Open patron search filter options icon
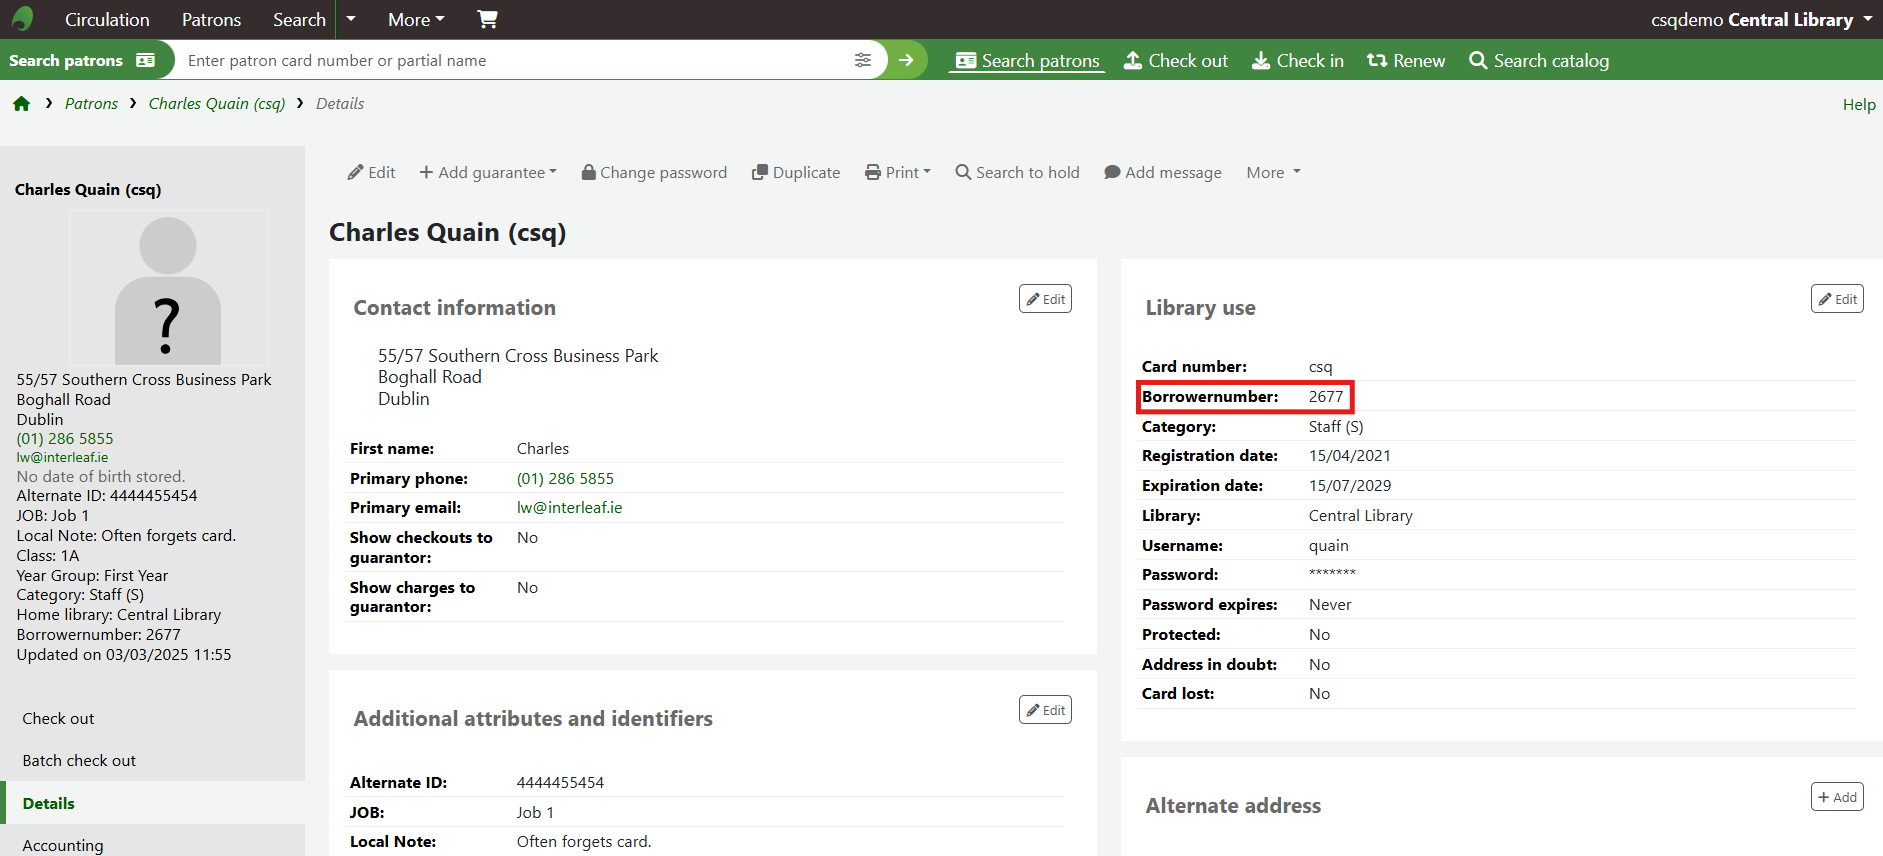 (x=862, y=60)
